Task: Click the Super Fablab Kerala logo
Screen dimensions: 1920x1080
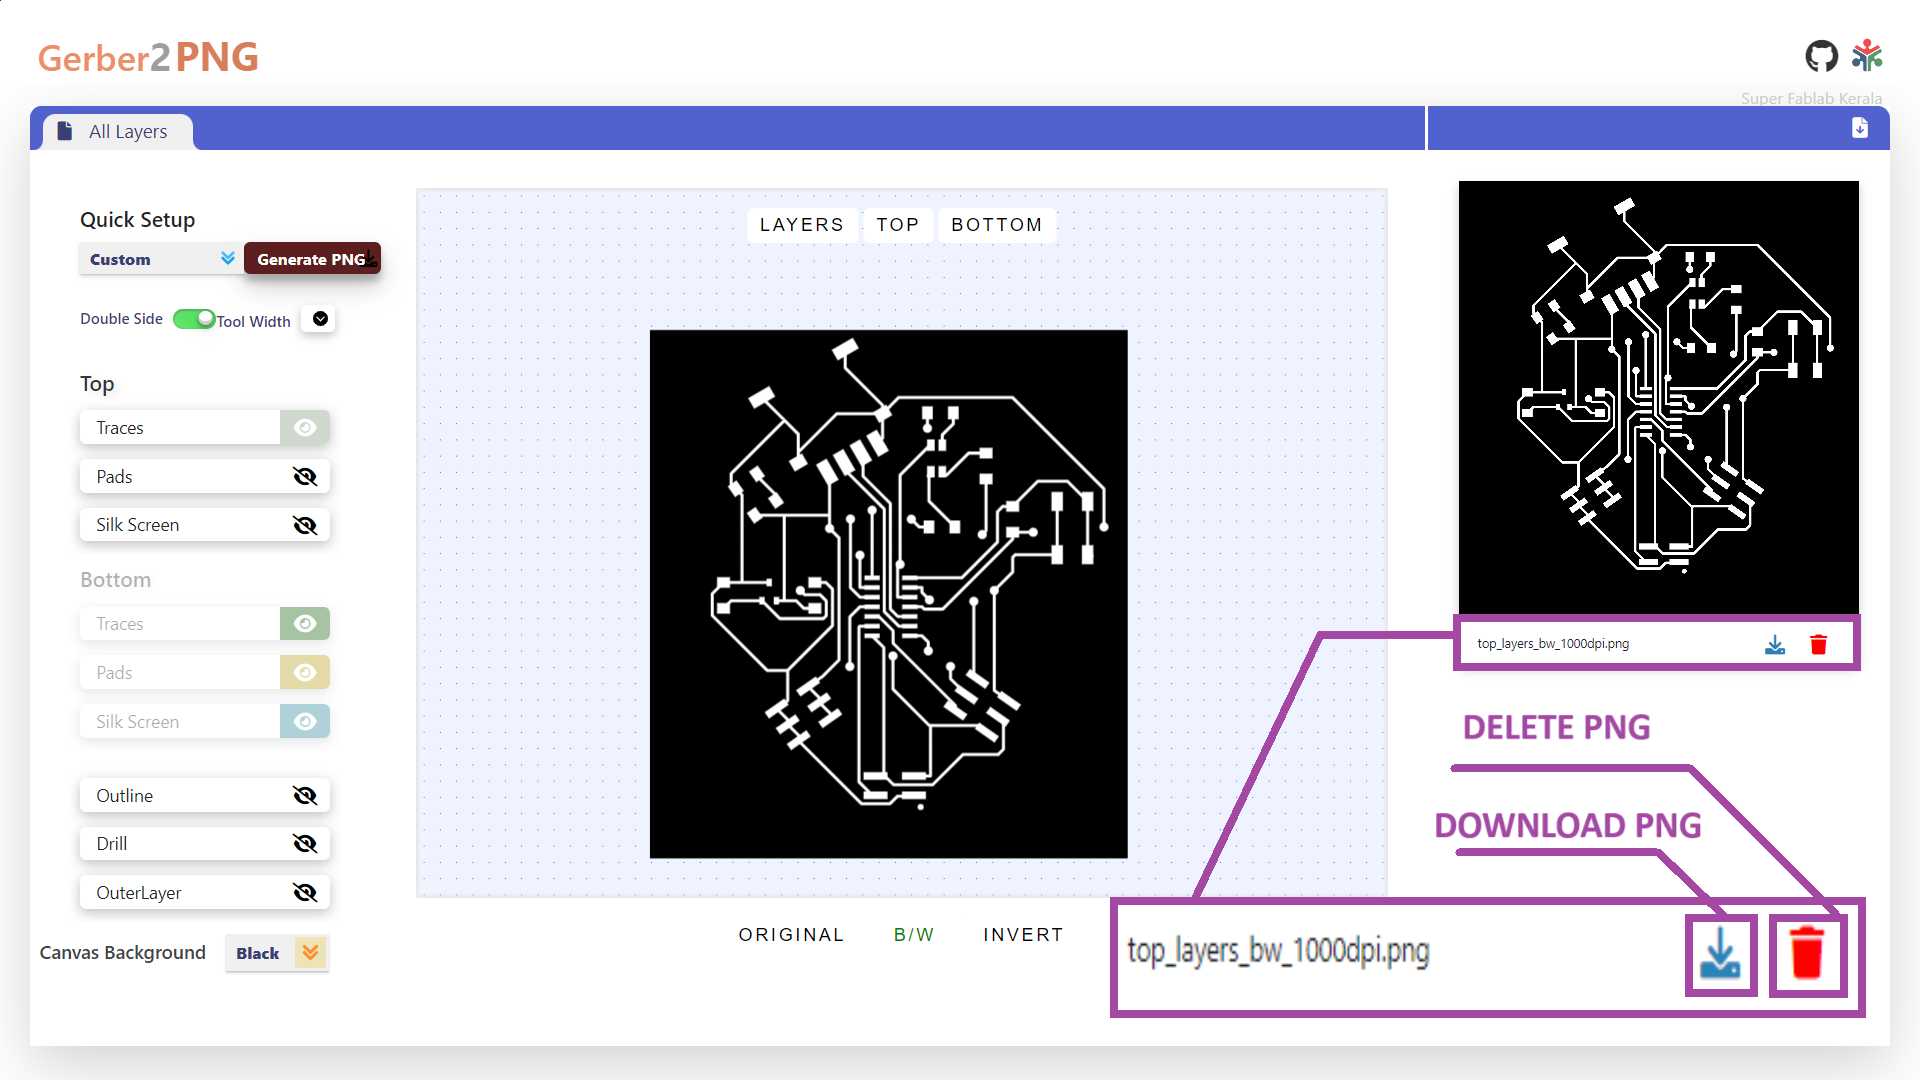Action: coord(1867,56)
